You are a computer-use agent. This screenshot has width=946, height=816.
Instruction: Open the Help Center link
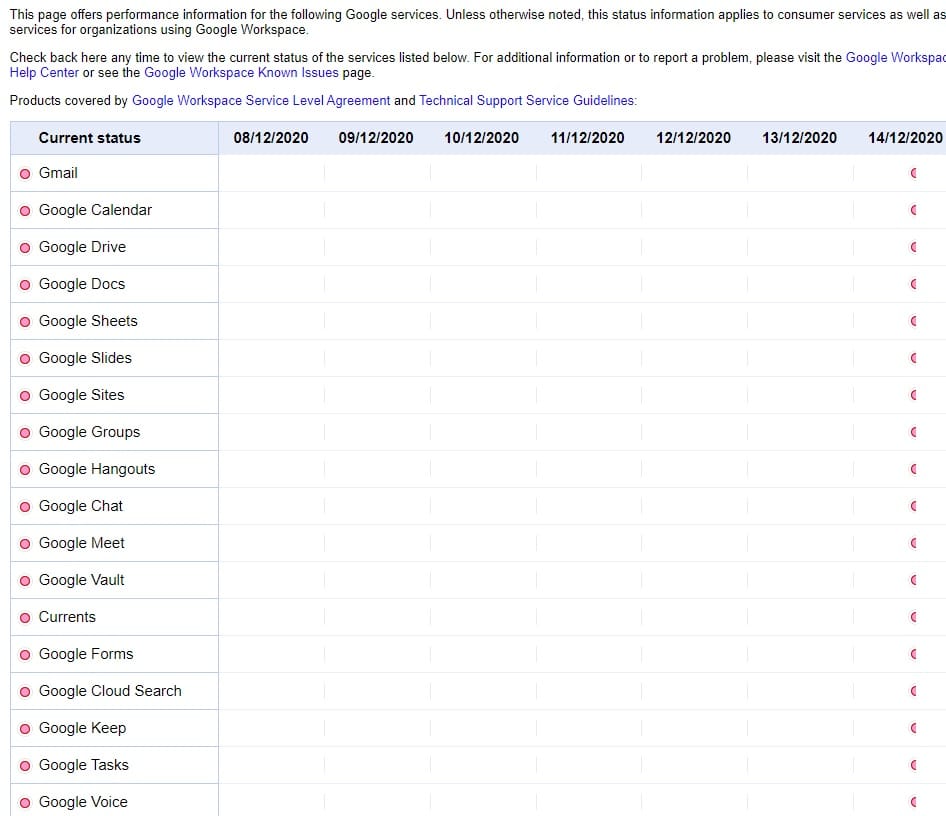tap(44, 72)
